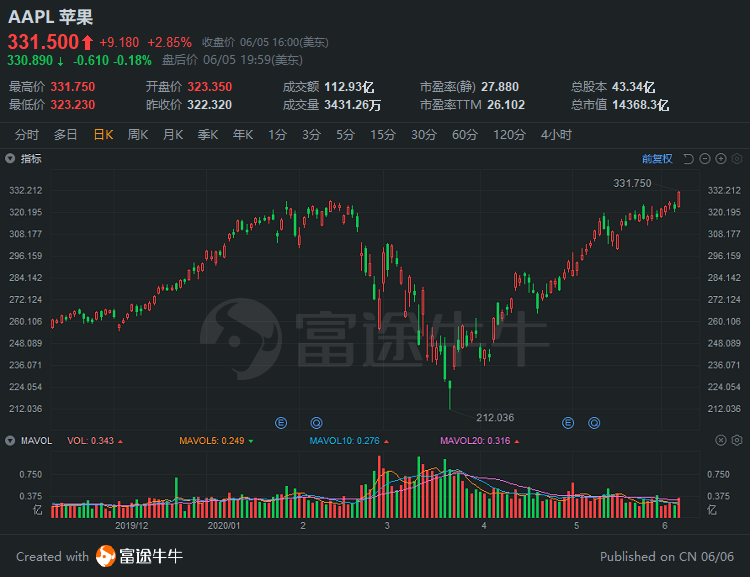Collapse the MAVOL indicator panel
The image size is (750, 577).
pyautogui.click(x=10, y=441)
